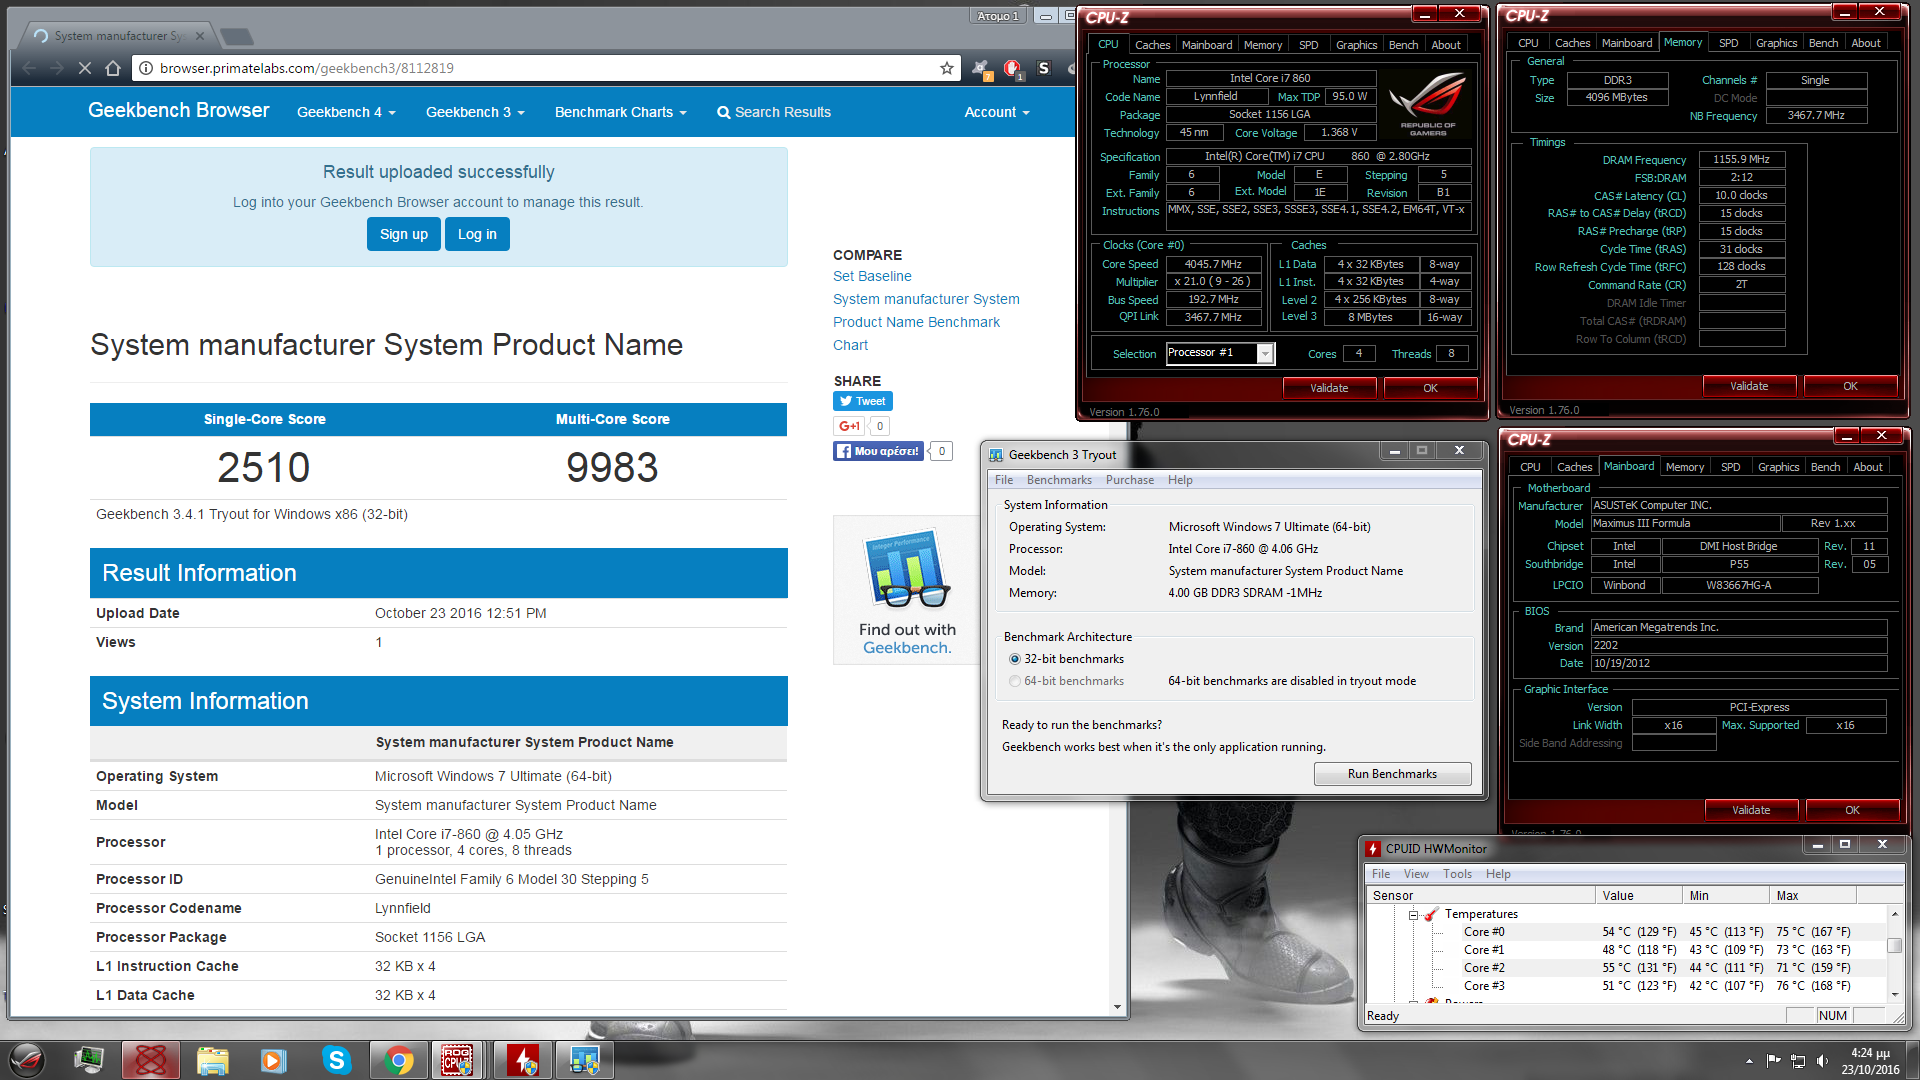This screenshot has width=1920, height=1080.
Task: Click the Sign up button
Action: [403, 234]
